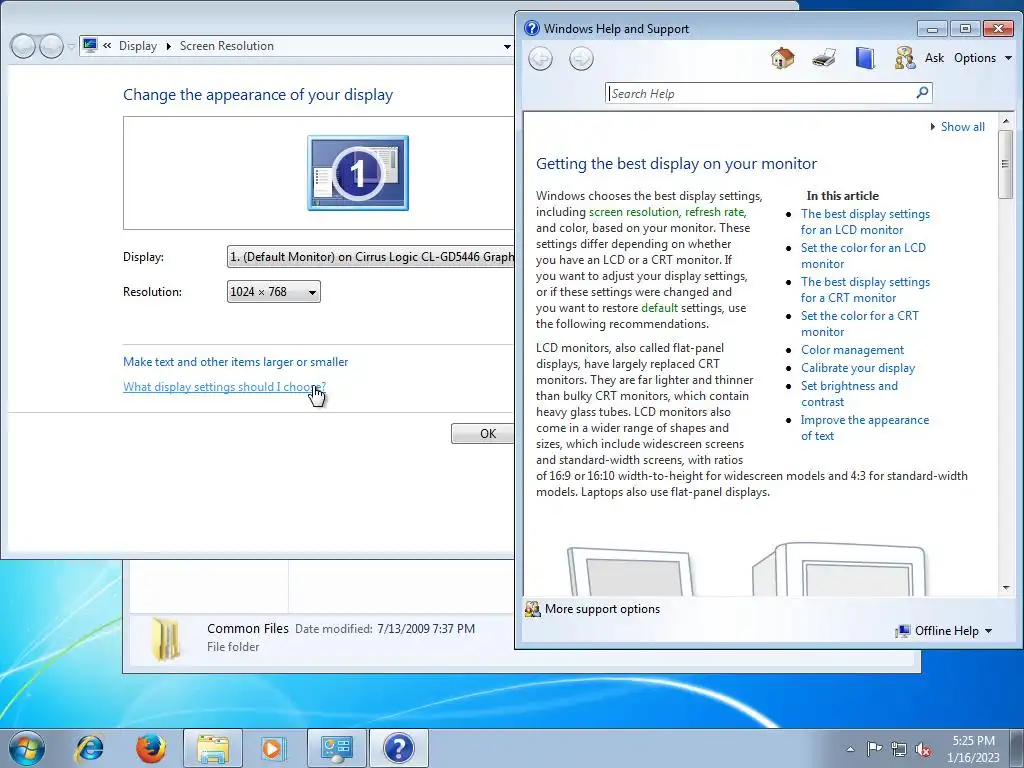1024x768 pixels.
Task: Open What display settings should I choose link
Action: pos(224,387)
